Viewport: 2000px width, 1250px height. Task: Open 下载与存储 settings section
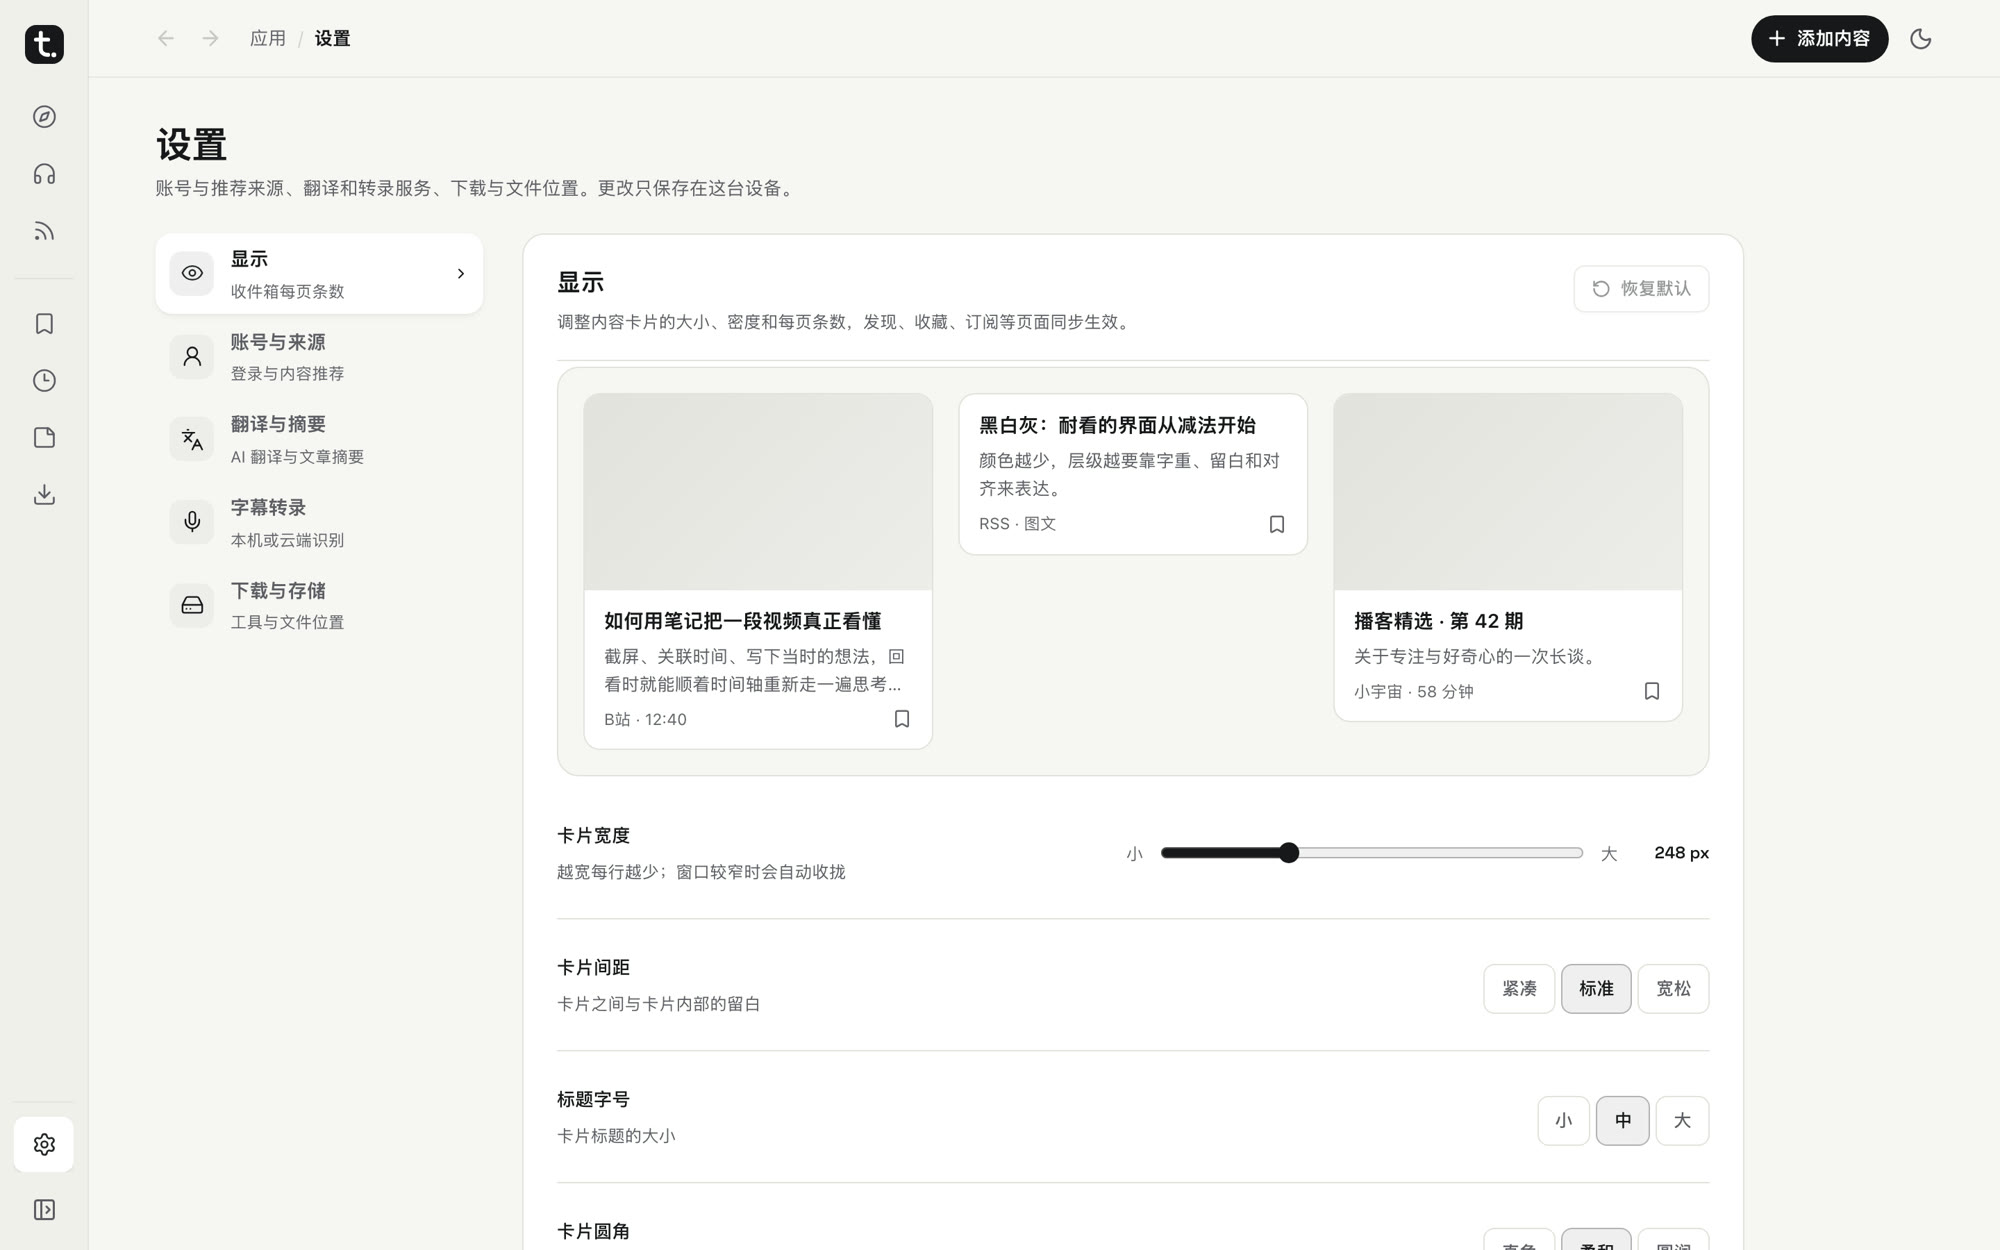pos(319,606)
